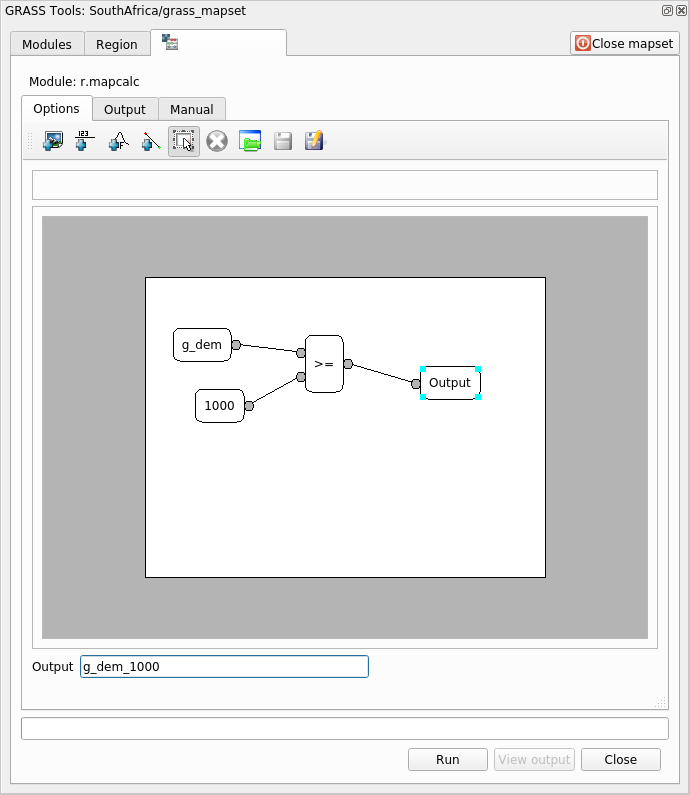Click the Open model folder icon
The width and height of the screenshot is (690, 795).
[x=249, y=142]
